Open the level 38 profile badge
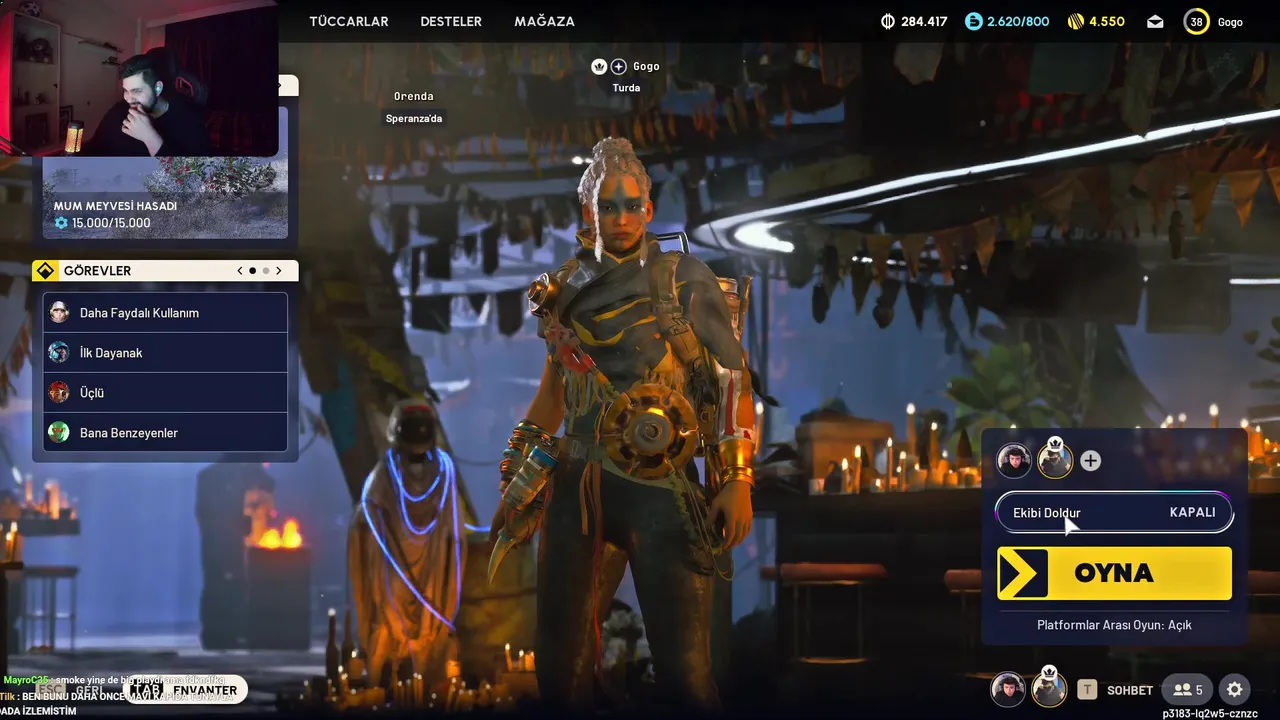The width and height of the screenshot is (1280, 720). [1196, 21]
